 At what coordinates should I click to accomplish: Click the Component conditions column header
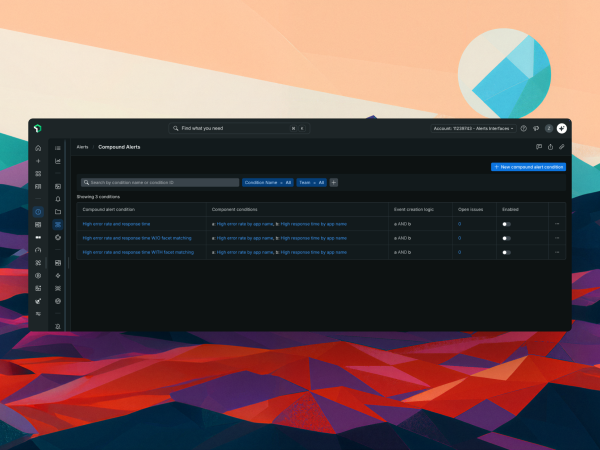coord(234,210)
